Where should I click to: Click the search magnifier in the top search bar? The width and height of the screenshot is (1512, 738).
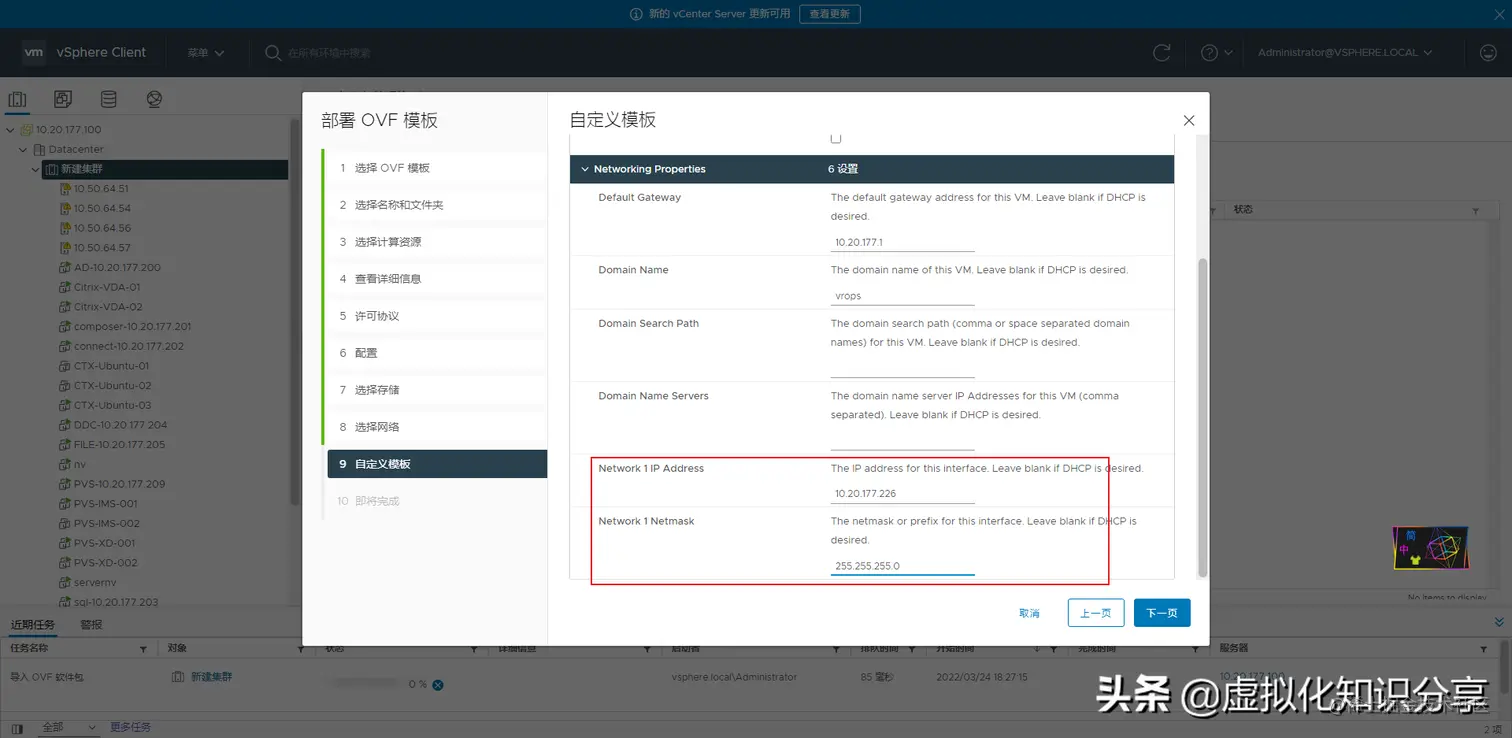click(272, 52)
